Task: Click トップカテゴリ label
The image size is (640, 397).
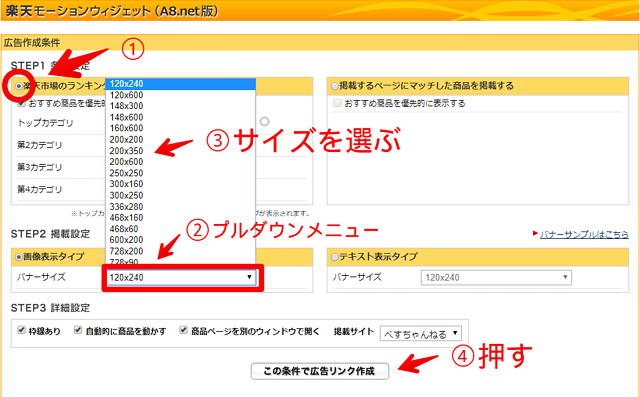Action: click(x=45, y=123)
